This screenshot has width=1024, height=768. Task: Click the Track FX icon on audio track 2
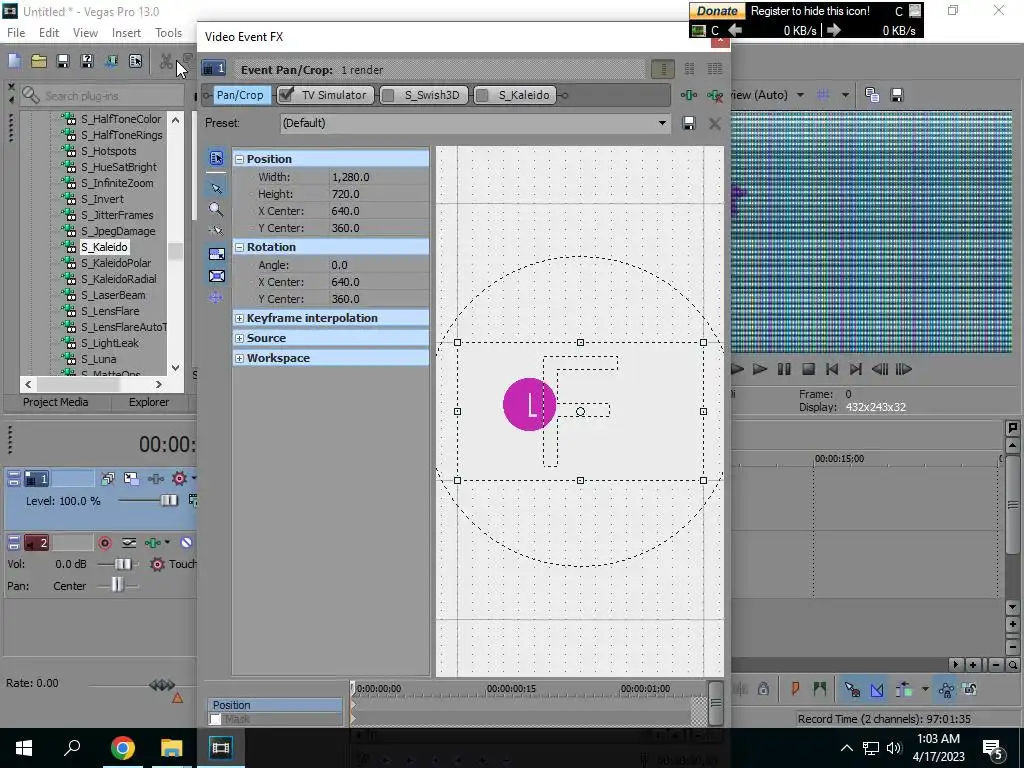pos(153,543)
